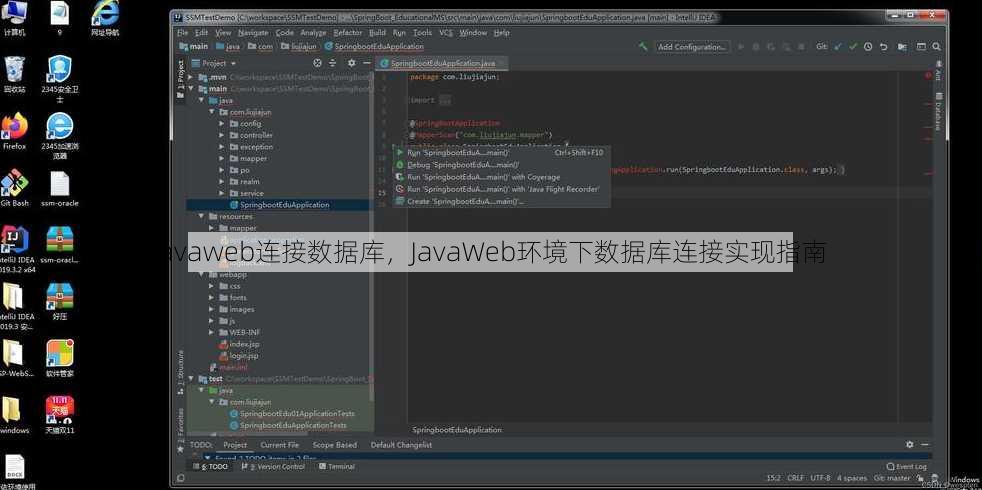The image size is (982, 490).
Task: Collapse the webapp folder
Action: point(202,274)
